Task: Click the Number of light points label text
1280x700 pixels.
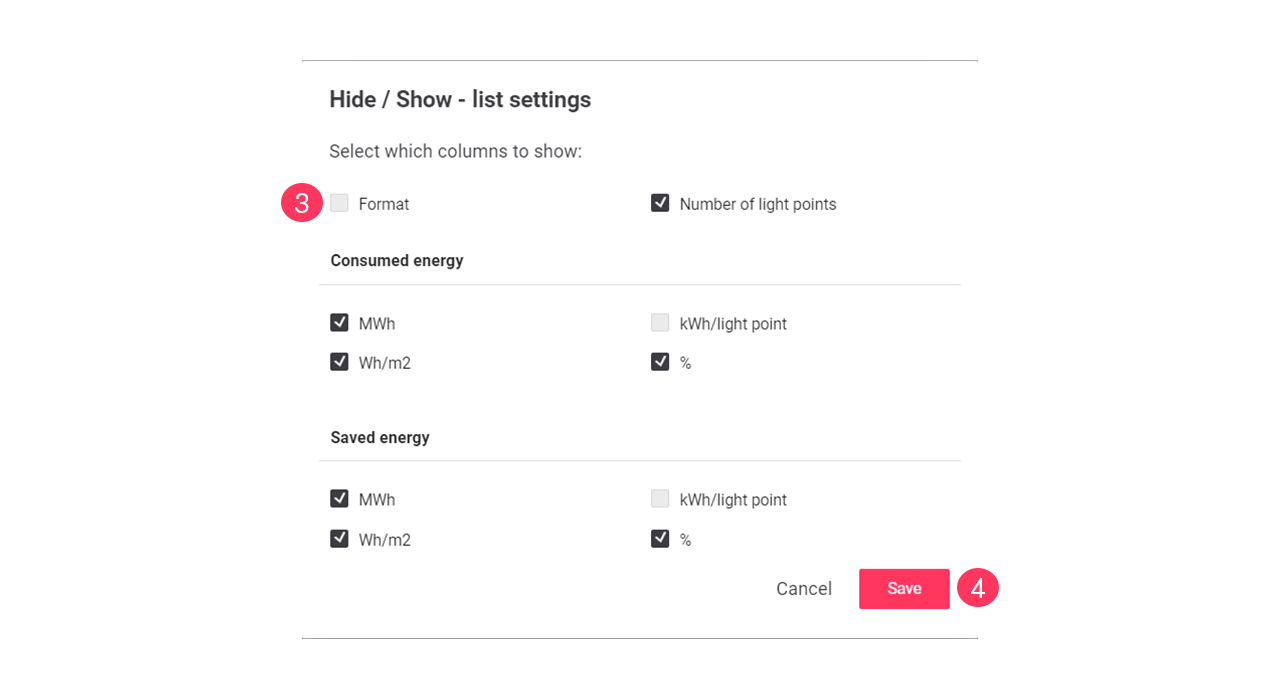Action: click(757, 203)
